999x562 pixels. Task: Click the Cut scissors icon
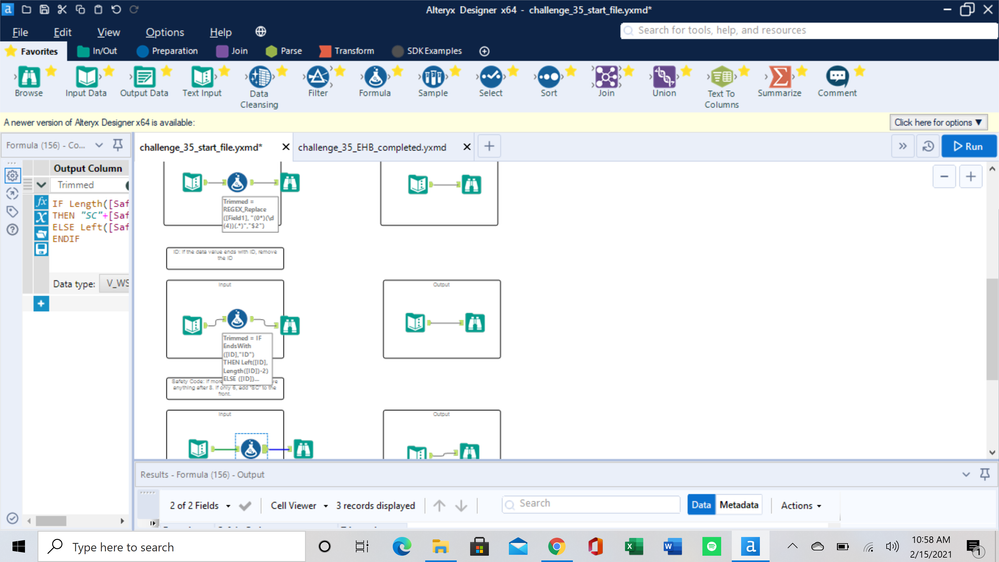coord(62,10)
